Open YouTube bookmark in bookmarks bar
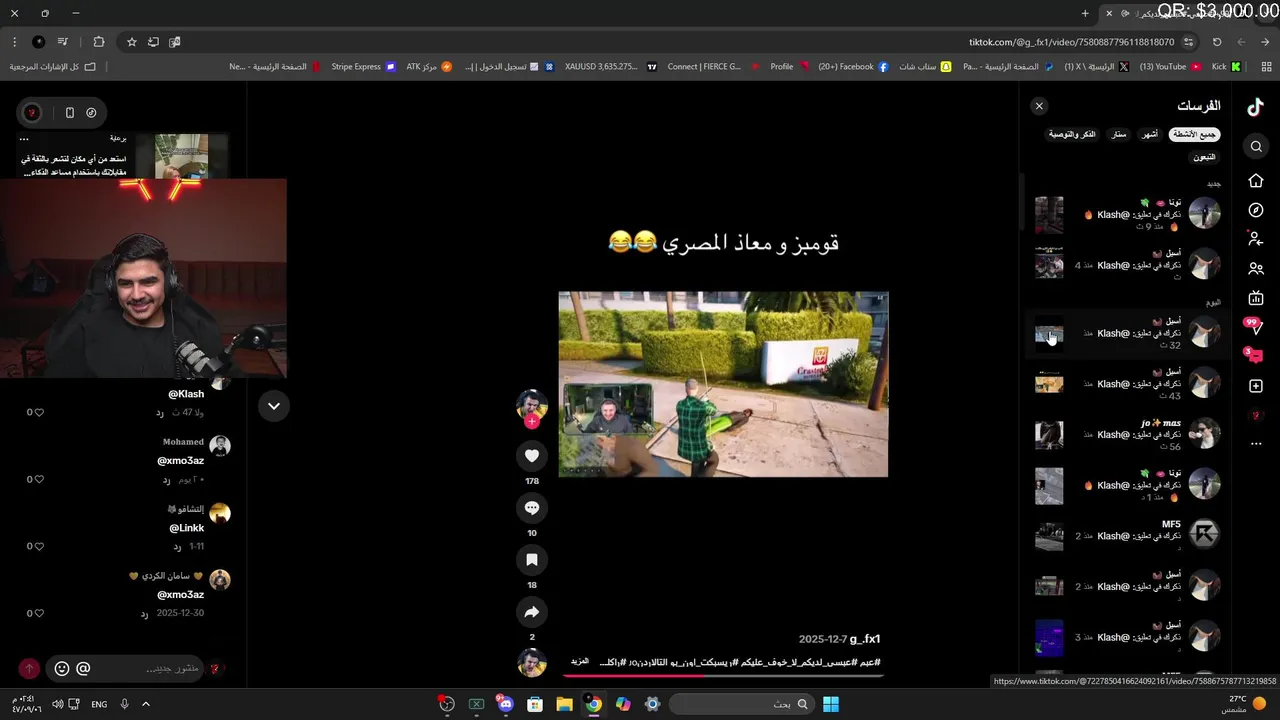Viewport: 1280px width, 720px height. point(1170,67)
